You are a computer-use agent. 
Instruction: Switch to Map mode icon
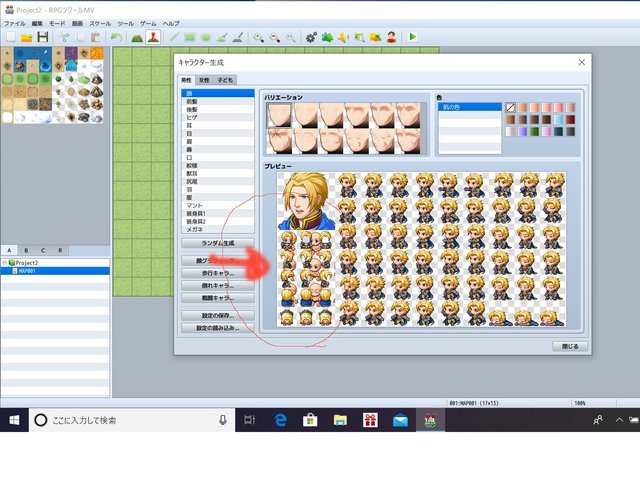pyautogui.click(x=137, y=38)
